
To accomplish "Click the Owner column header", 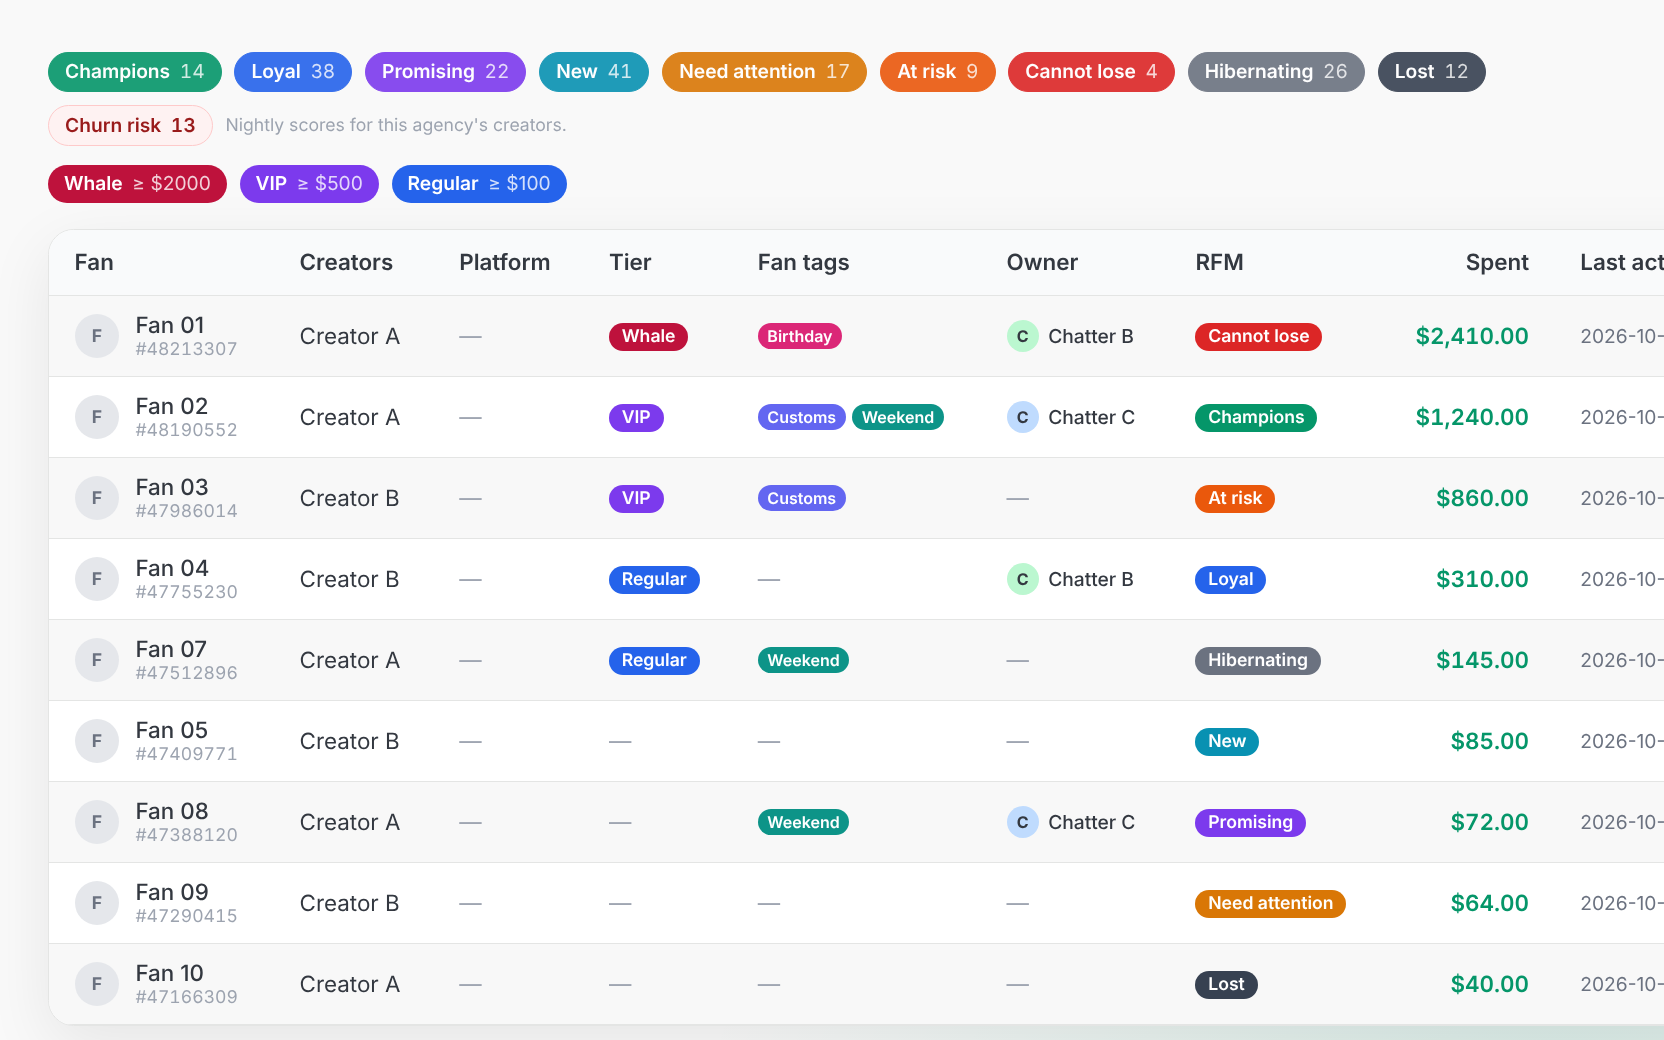I will point(1042,263).
